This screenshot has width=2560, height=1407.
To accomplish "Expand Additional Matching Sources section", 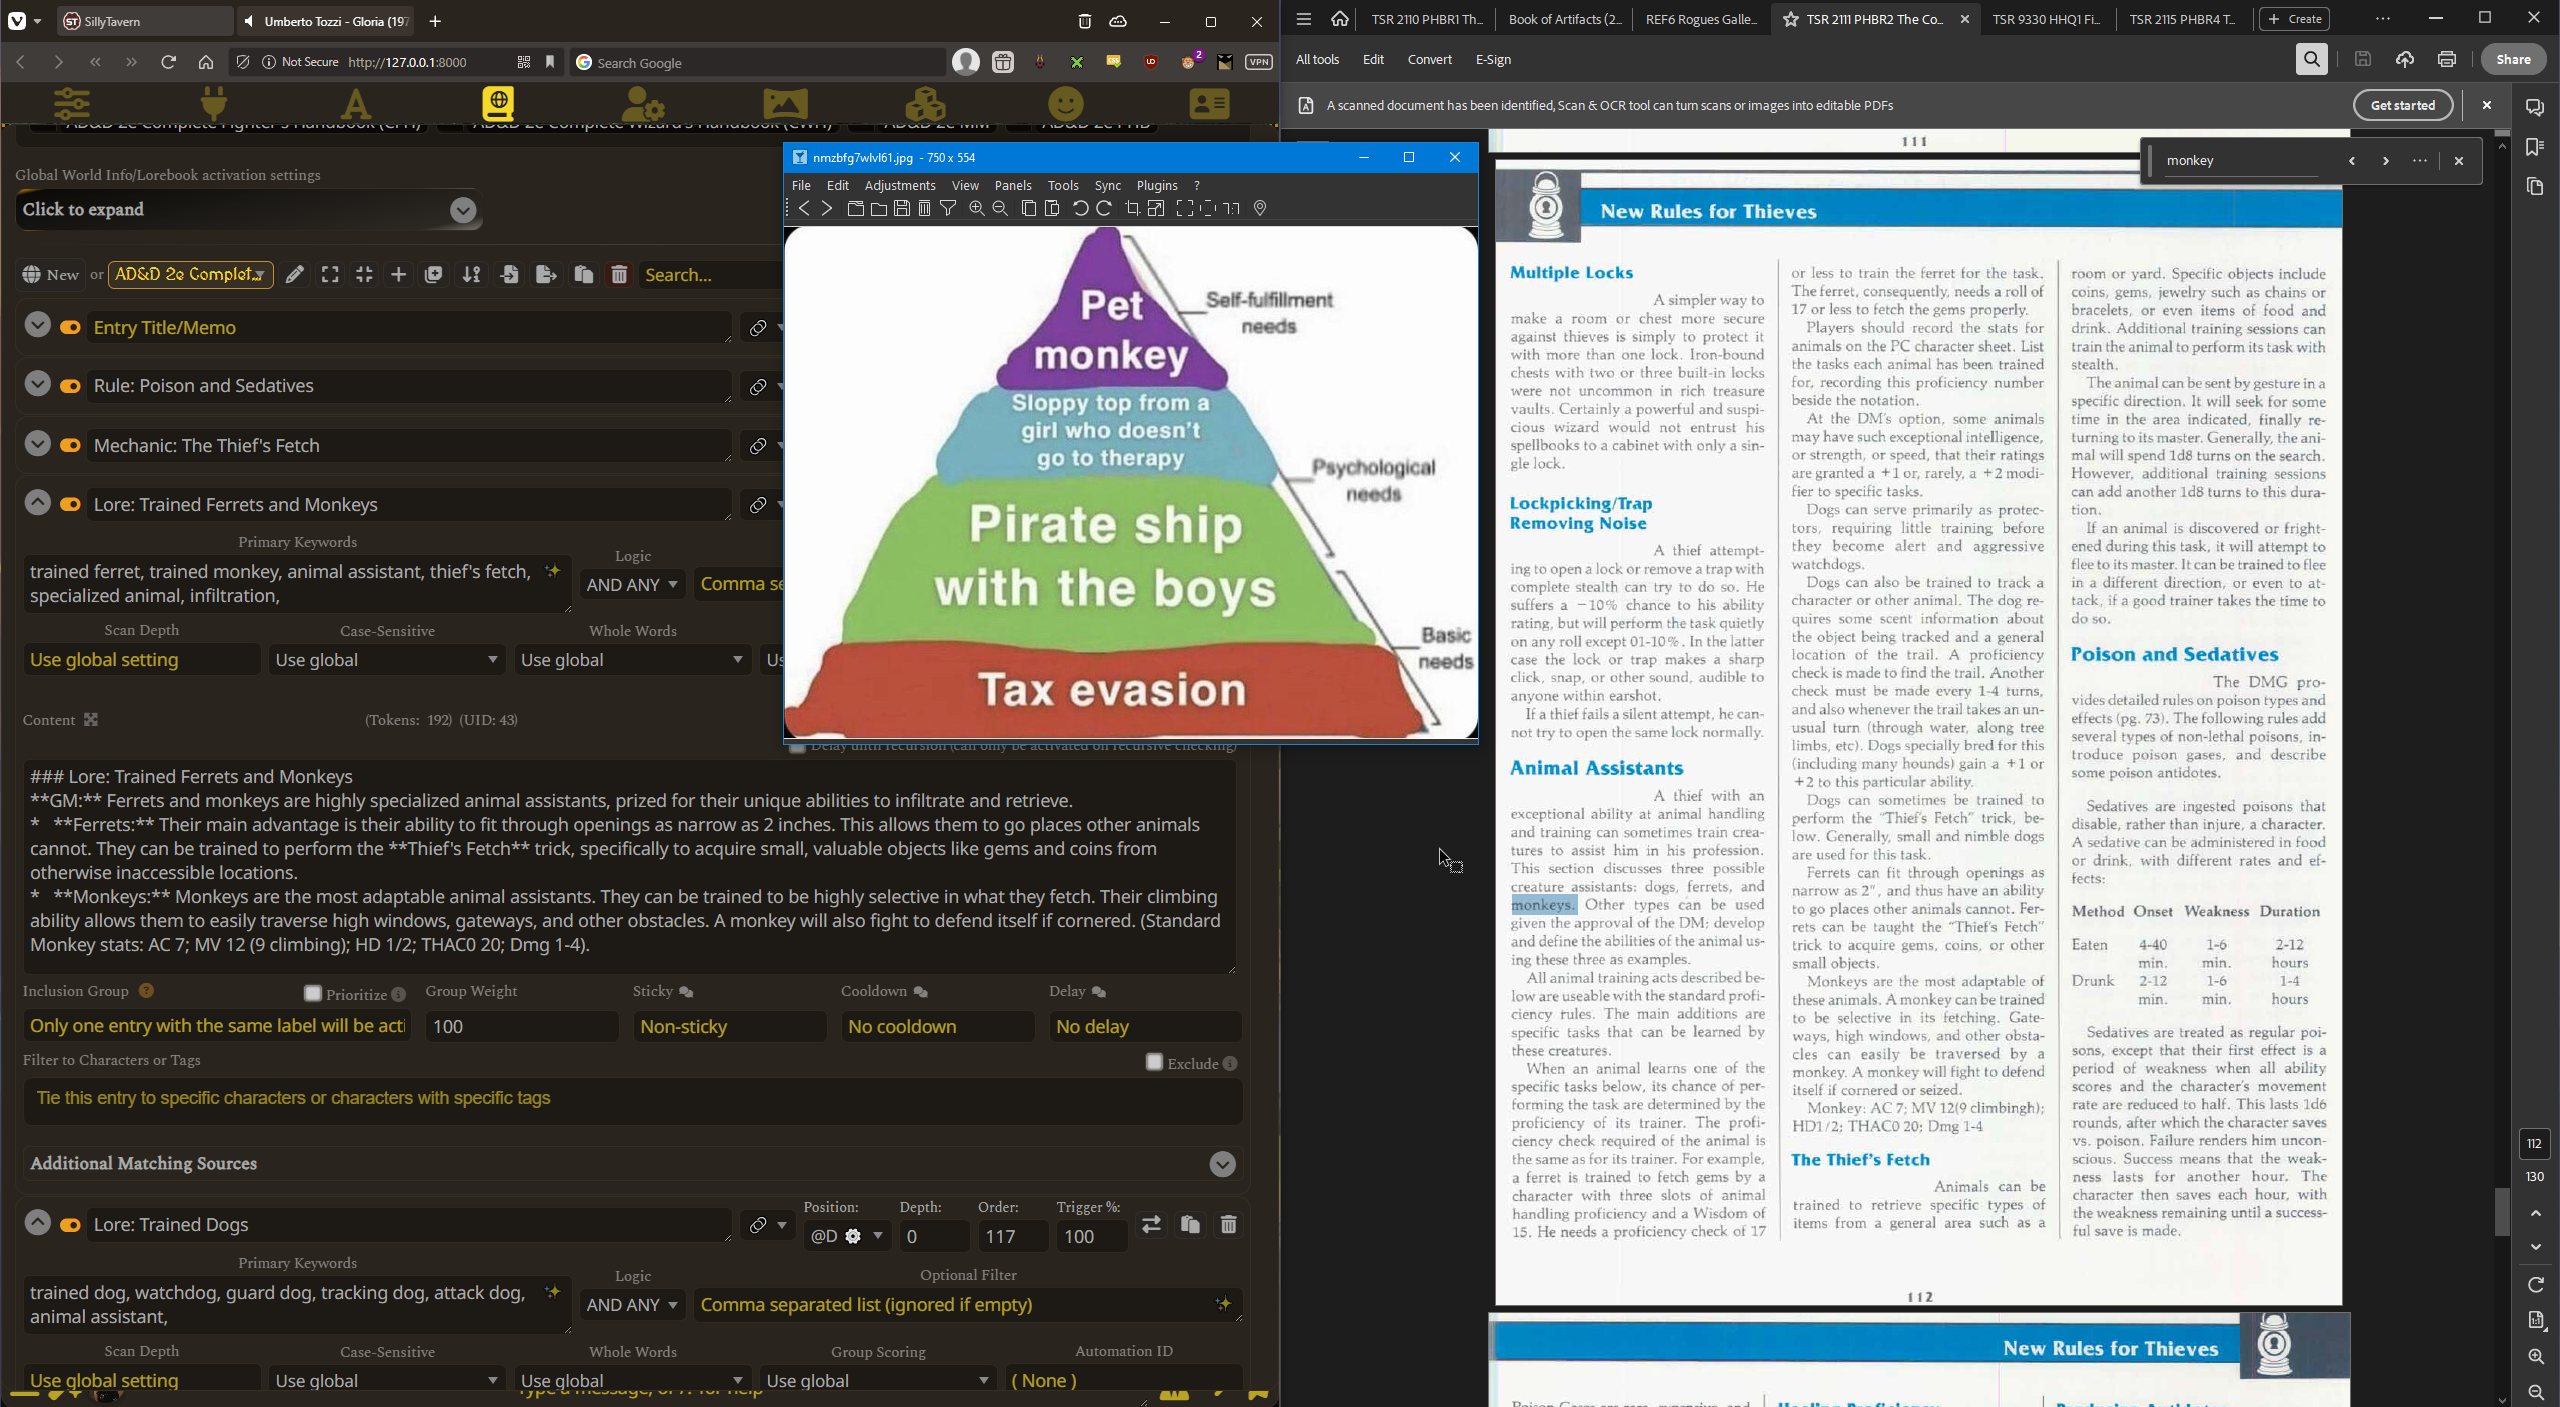I will click(x=632, y=1164).
